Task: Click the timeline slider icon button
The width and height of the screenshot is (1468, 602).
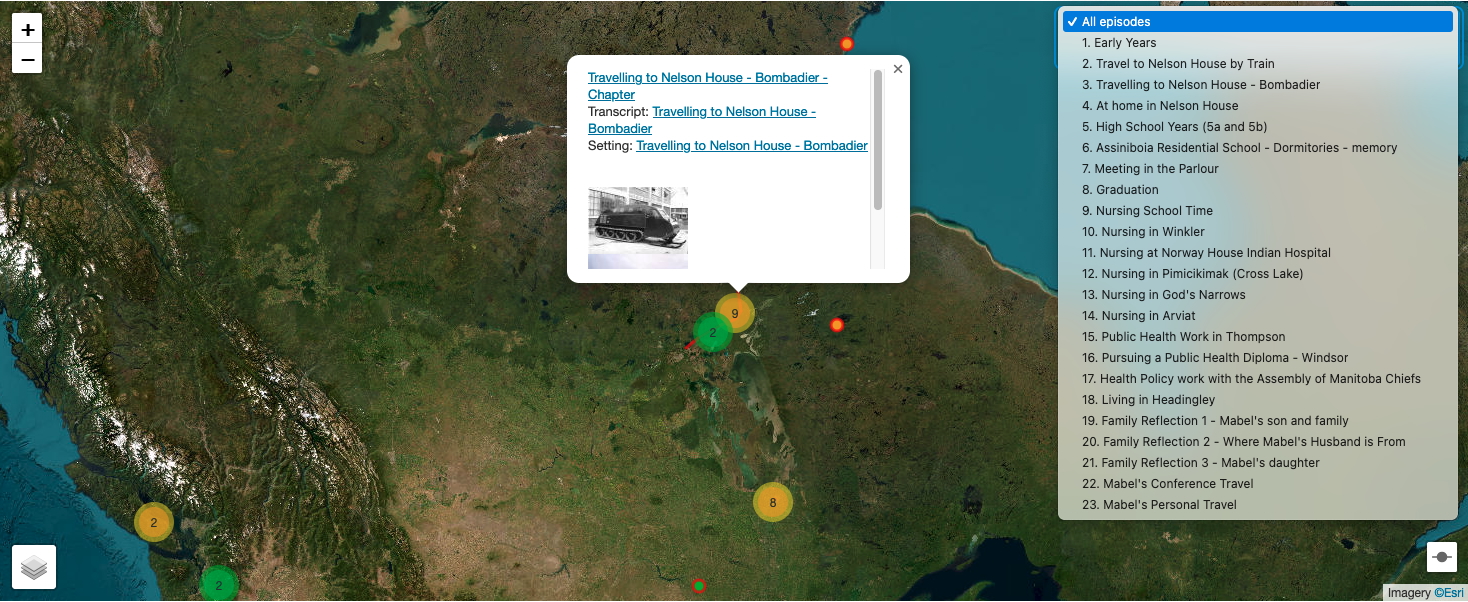Action: pyautogui.click(x=1441, y=556)
